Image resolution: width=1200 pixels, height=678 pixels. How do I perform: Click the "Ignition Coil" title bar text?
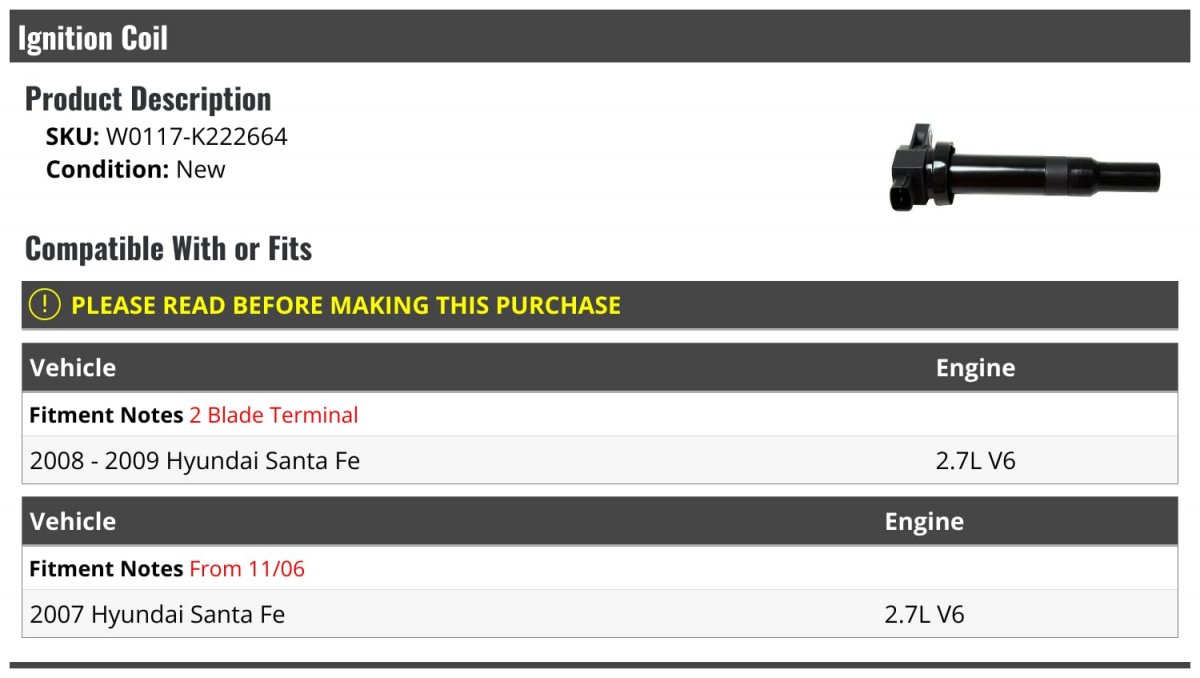click(93, 38)
